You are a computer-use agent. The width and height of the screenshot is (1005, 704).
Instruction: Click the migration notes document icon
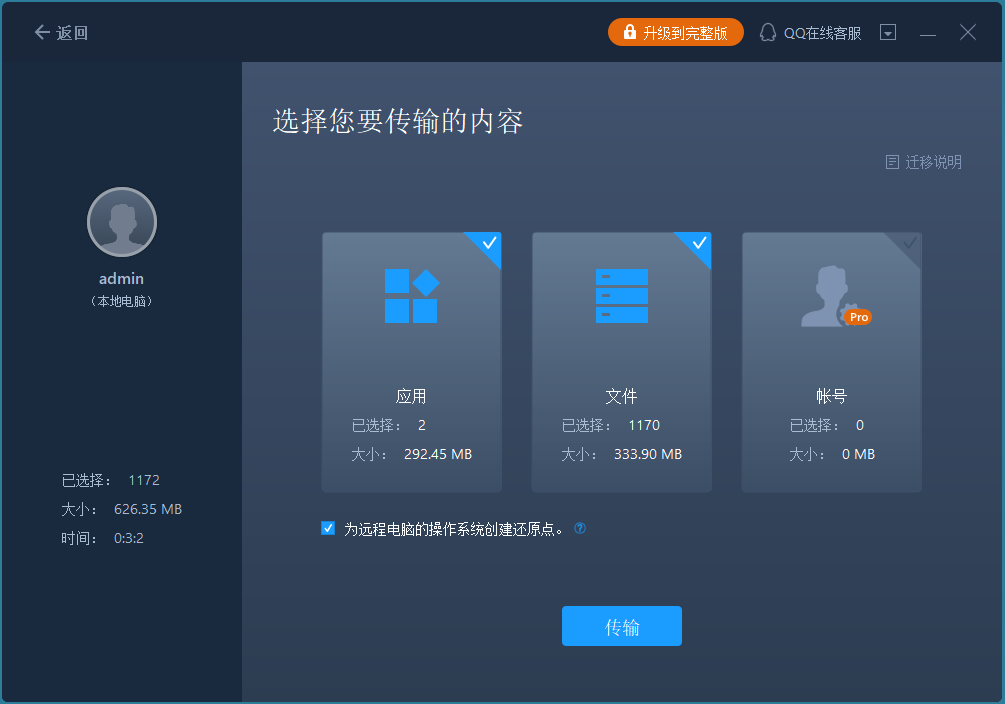892,162
